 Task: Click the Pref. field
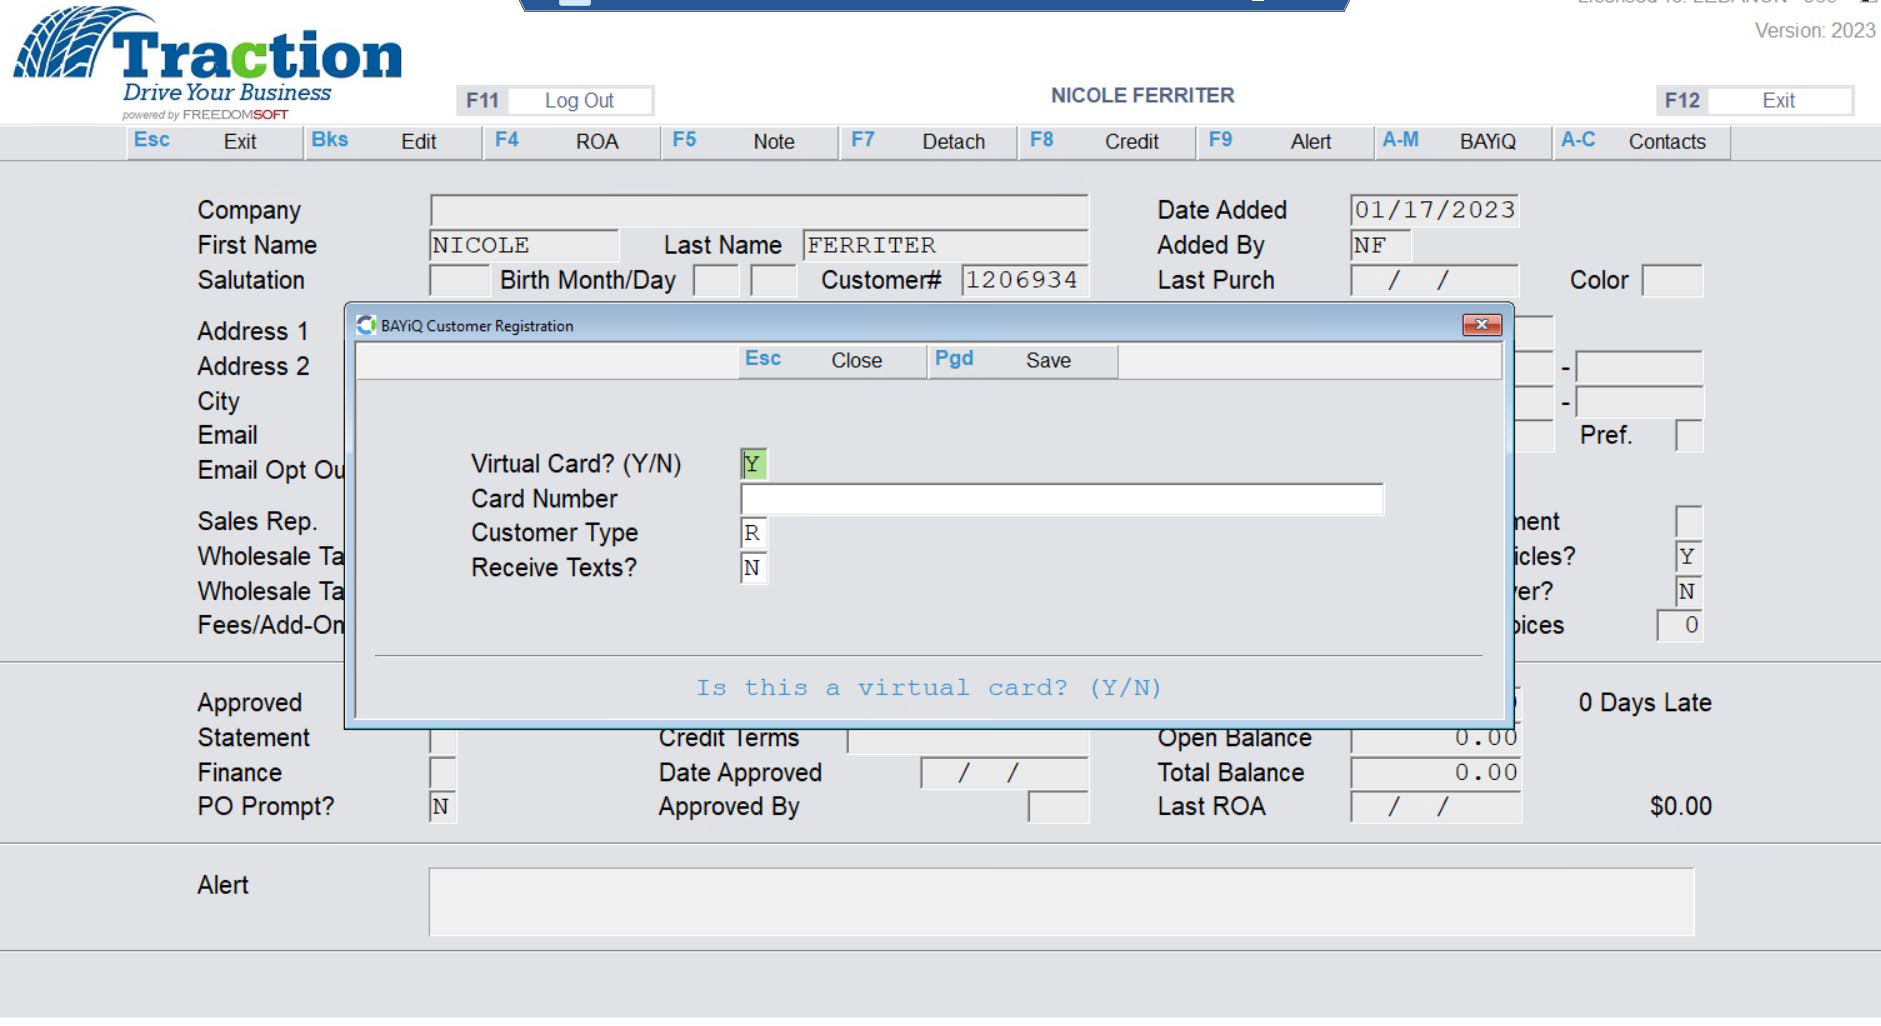[1689, 436]
